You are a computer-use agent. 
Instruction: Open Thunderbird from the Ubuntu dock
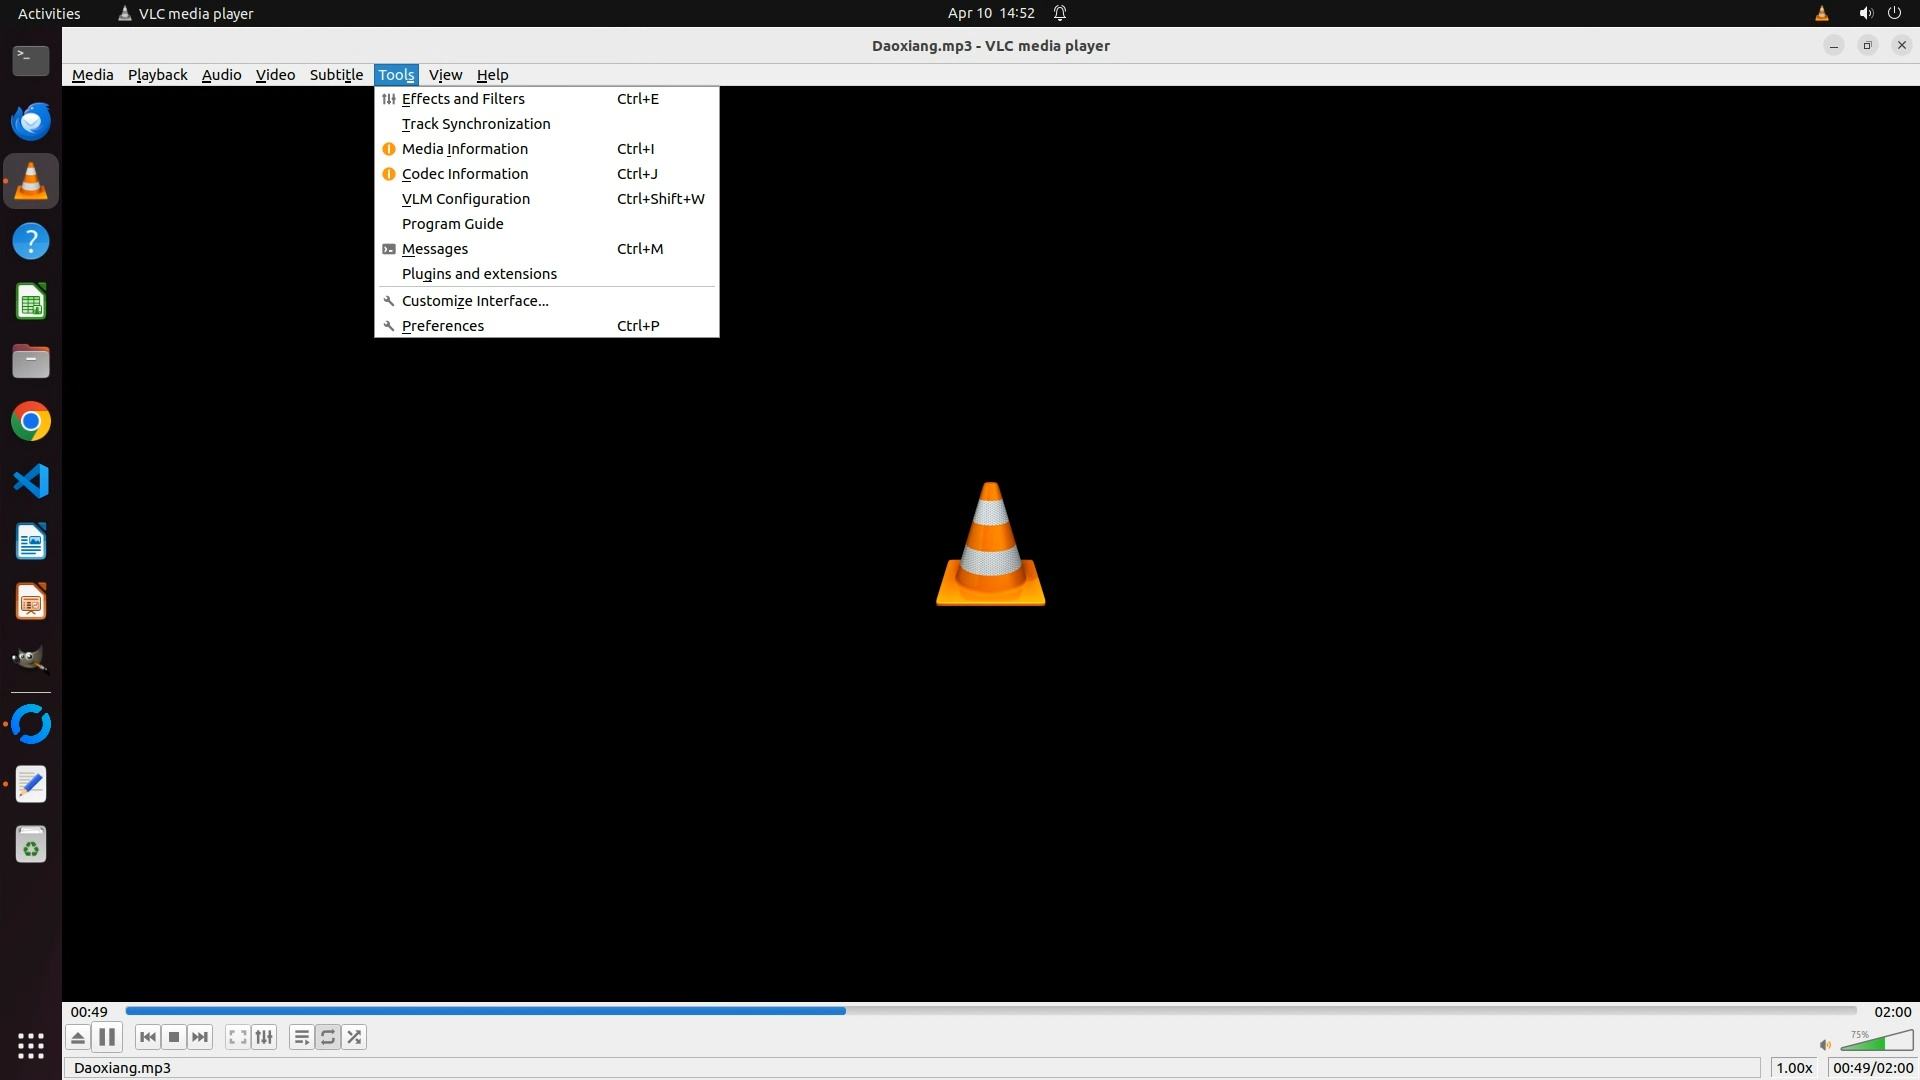(31, 121)
